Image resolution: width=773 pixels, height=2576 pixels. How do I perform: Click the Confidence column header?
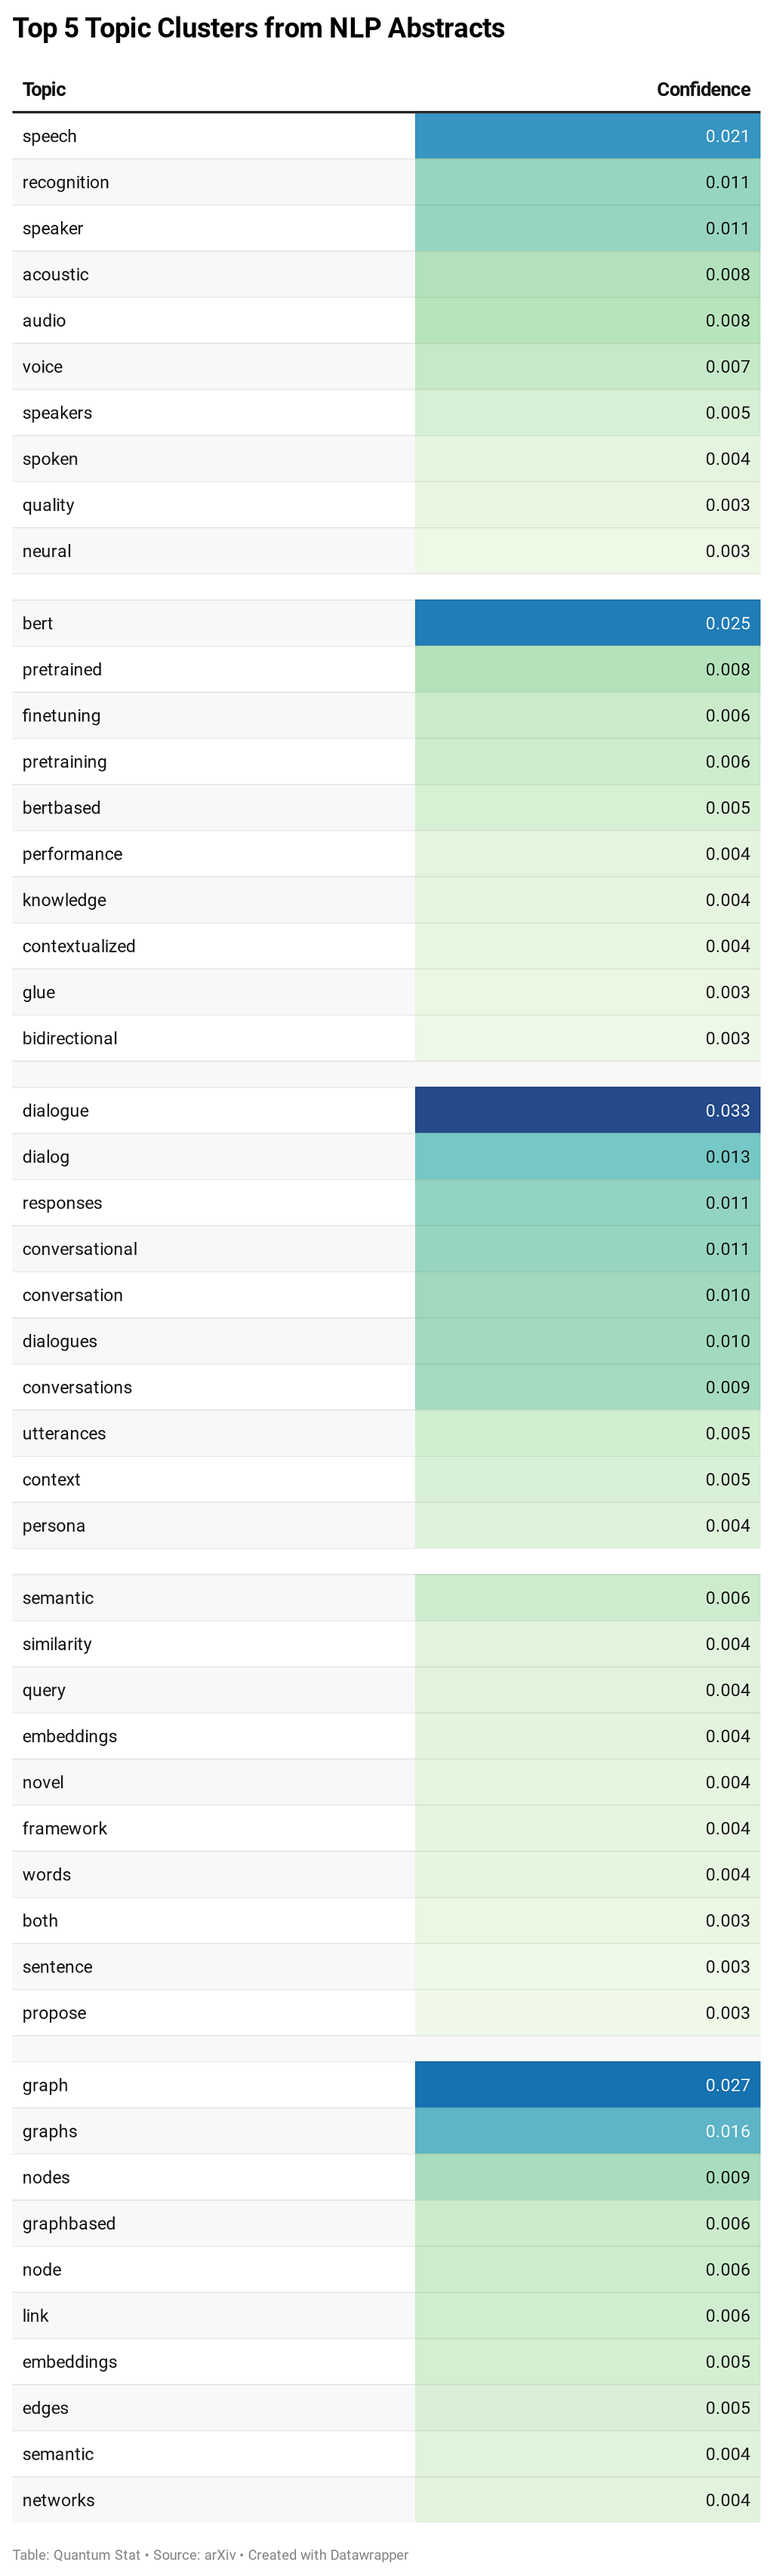click(x=702, y=89)
